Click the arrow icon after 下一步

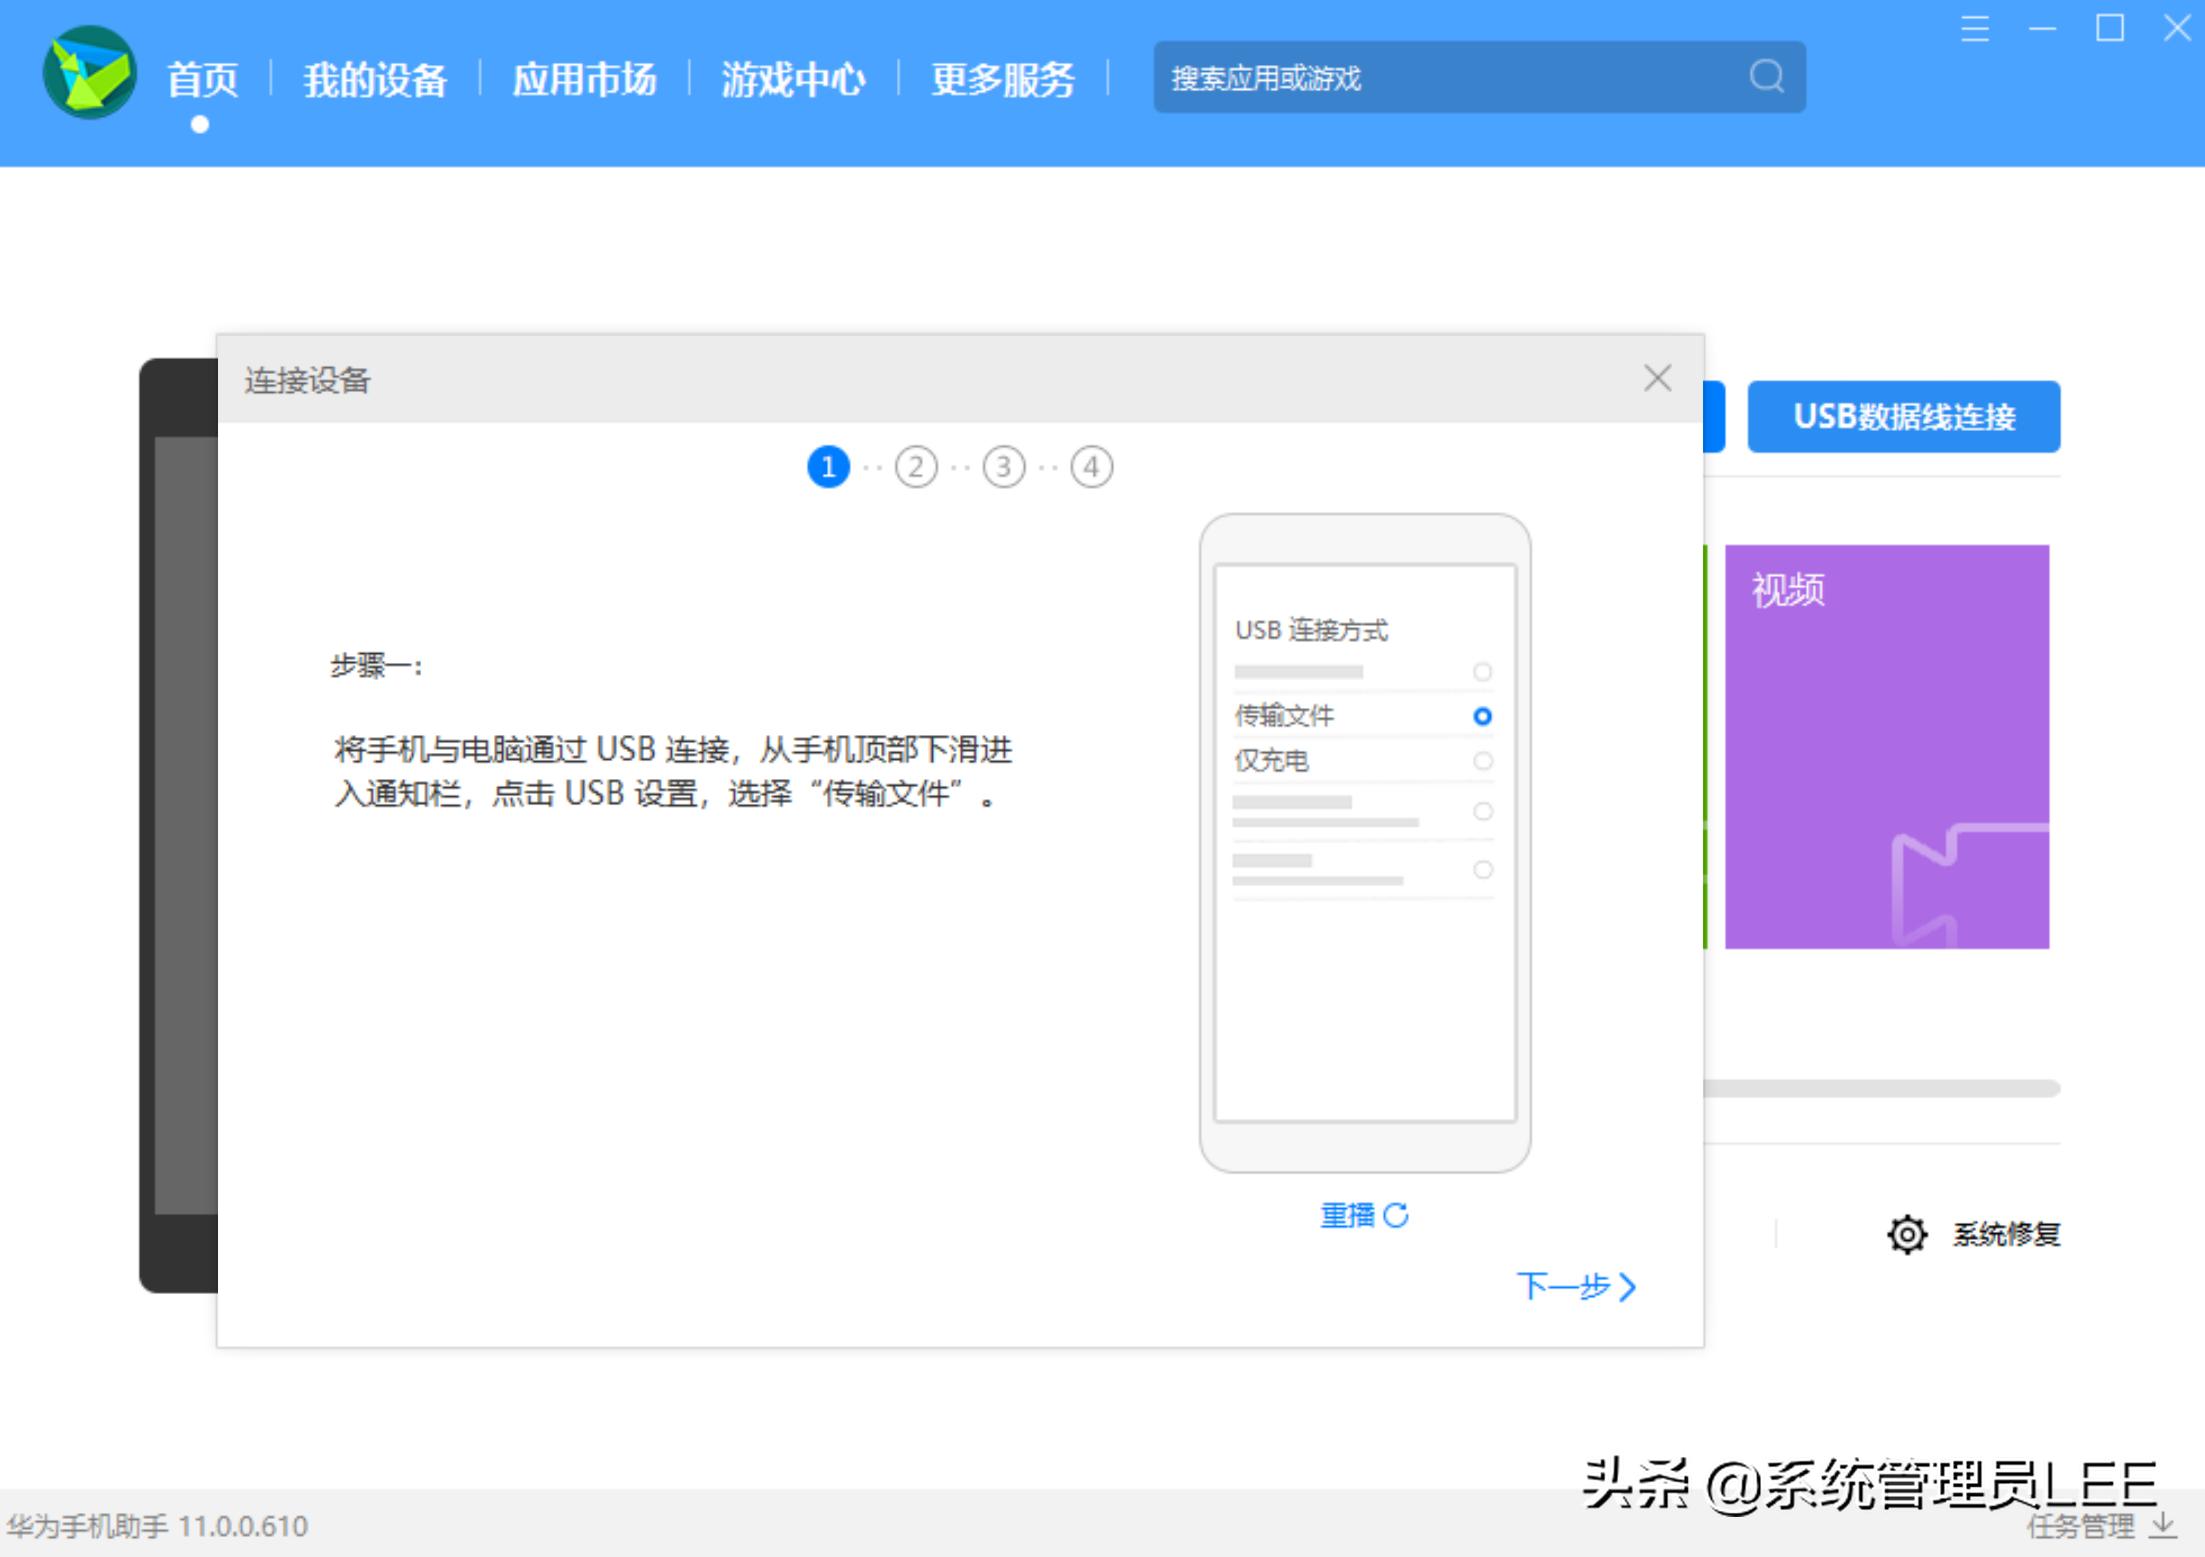1628,1288
